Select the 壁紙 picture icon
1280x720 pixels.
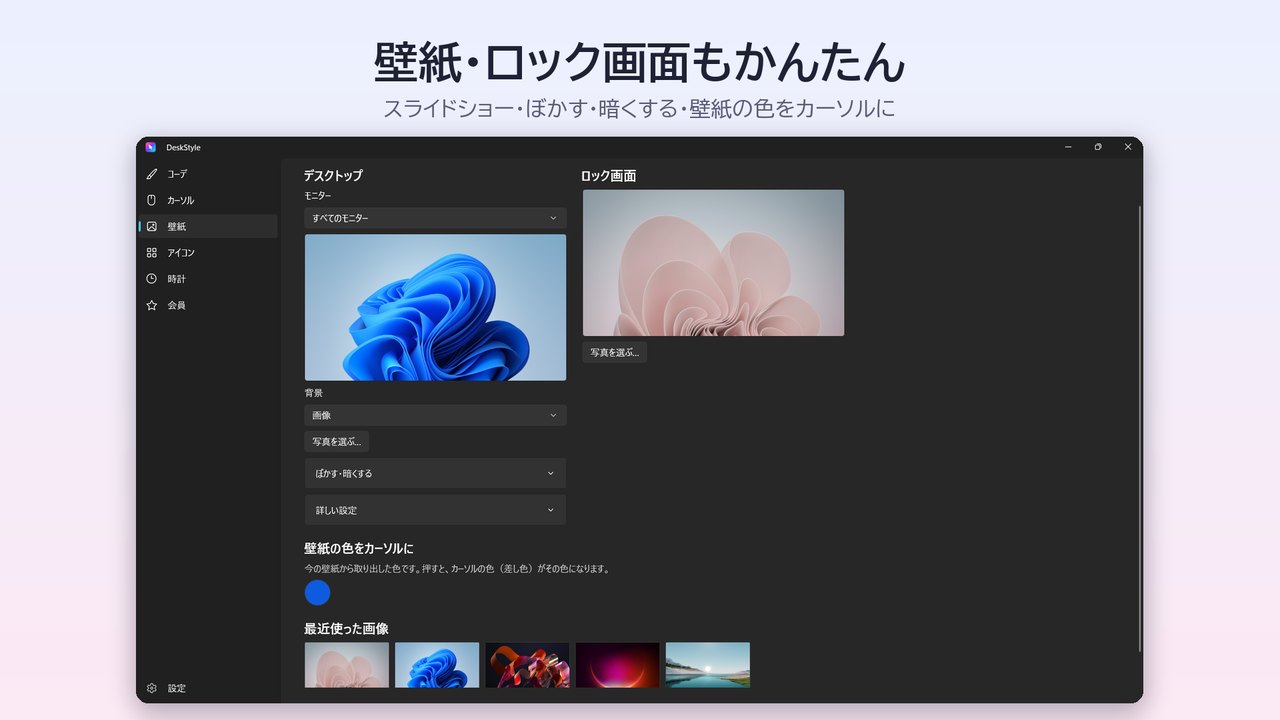point(152,226)
